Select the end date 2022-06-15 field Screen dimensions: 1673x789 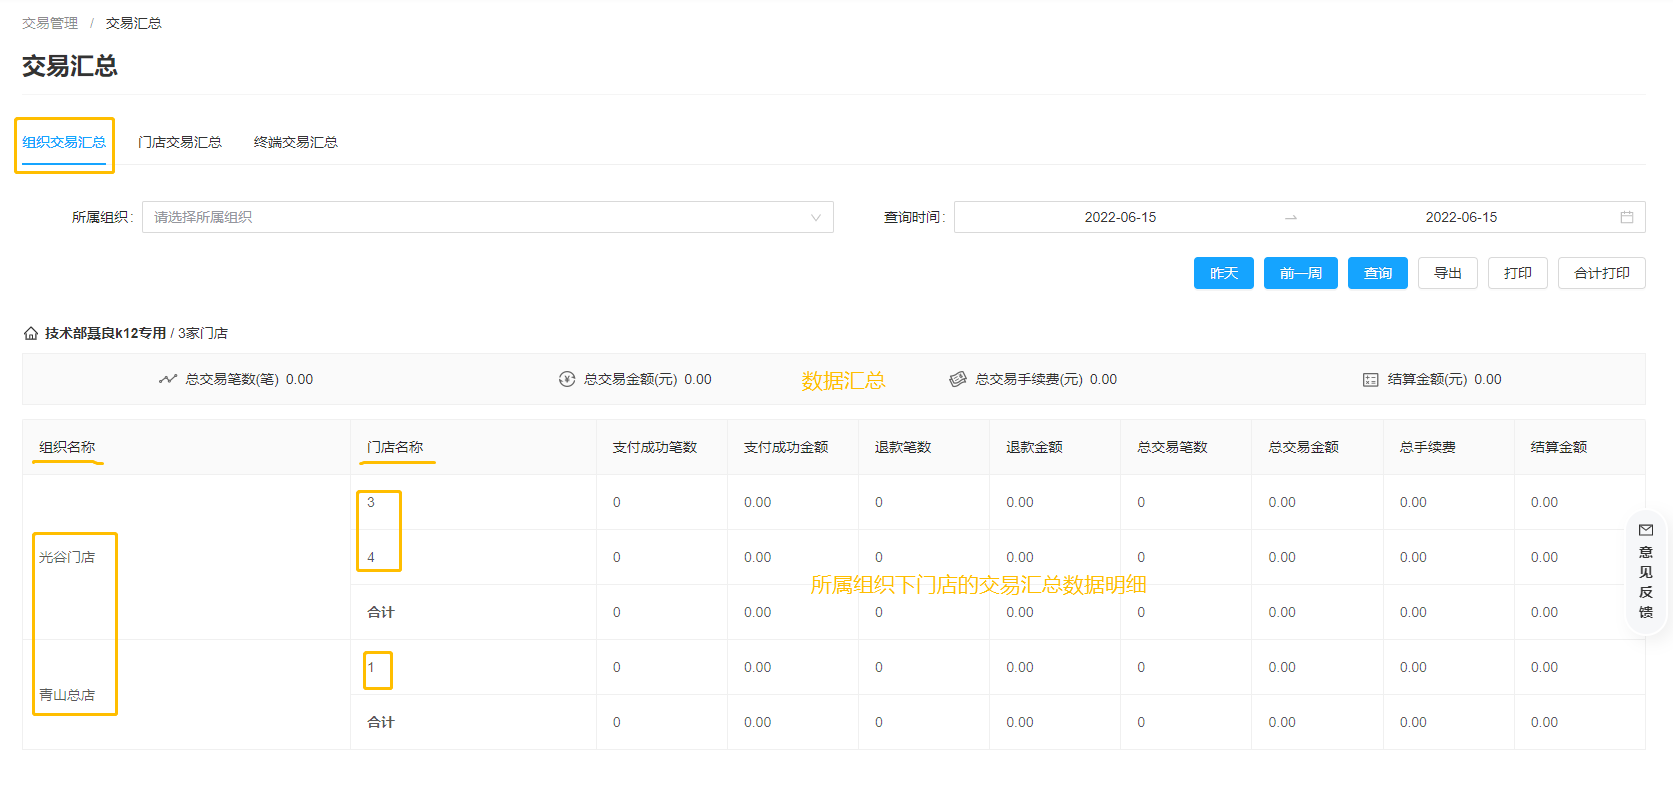(1461, 217)
